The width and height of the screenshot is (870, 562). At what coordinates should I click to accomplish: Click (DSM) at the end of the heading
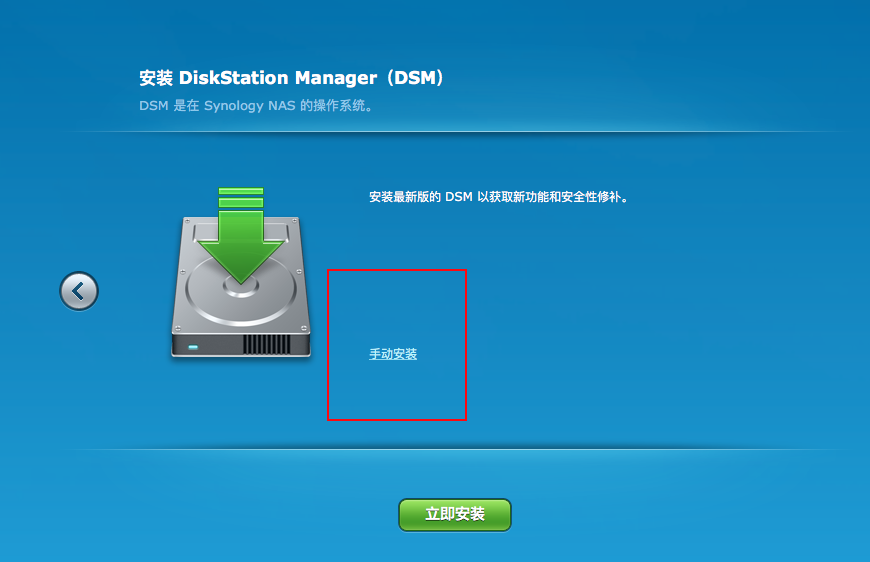click(x=415, y=78)
